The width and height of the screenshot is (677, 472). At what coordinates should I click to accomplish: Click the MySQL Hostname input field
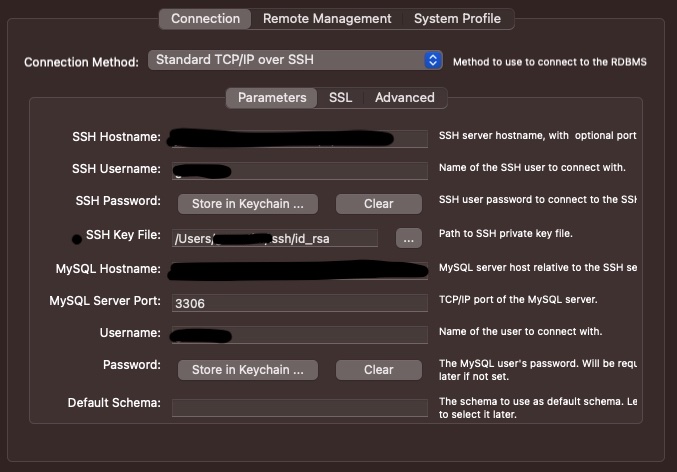pos(300,271)
